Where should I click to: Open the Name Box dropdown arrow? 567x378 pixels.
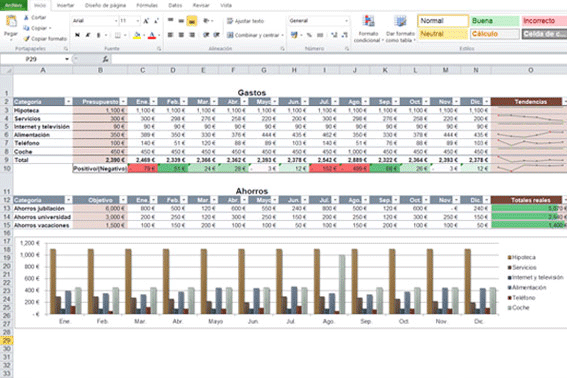click(67, 59)
